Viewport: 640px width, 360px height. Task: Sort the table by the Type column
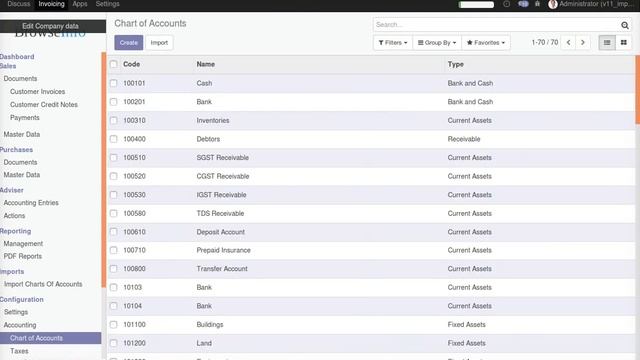tap(456, 64)
